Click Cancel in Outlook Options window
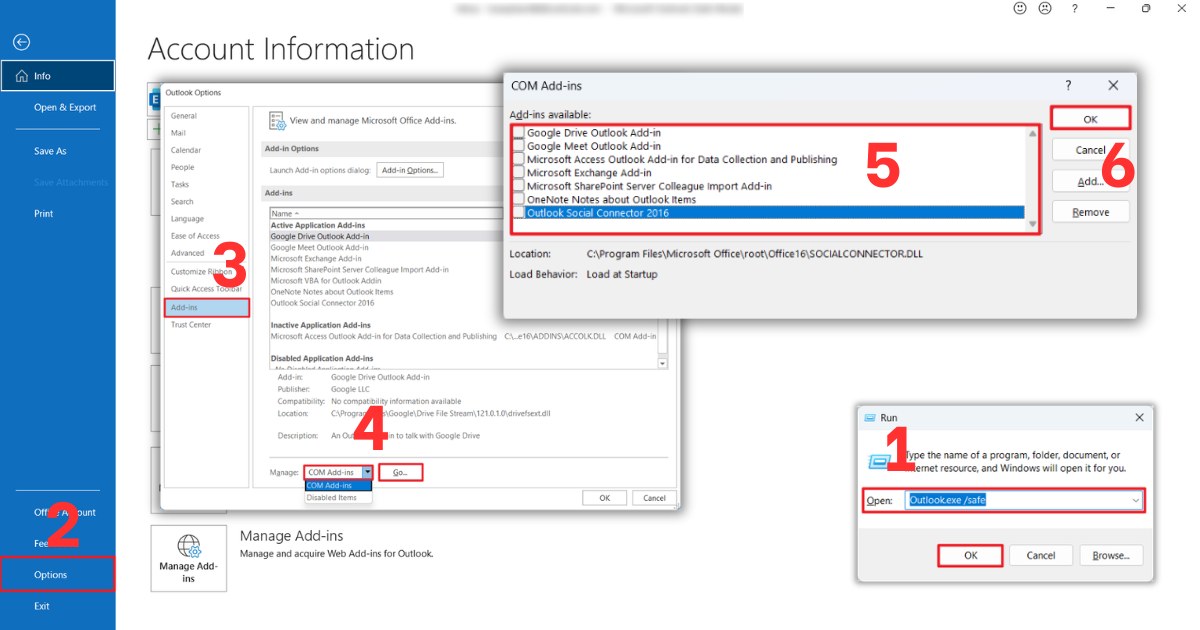1200x630 pixels. click(x=654, y=498)
